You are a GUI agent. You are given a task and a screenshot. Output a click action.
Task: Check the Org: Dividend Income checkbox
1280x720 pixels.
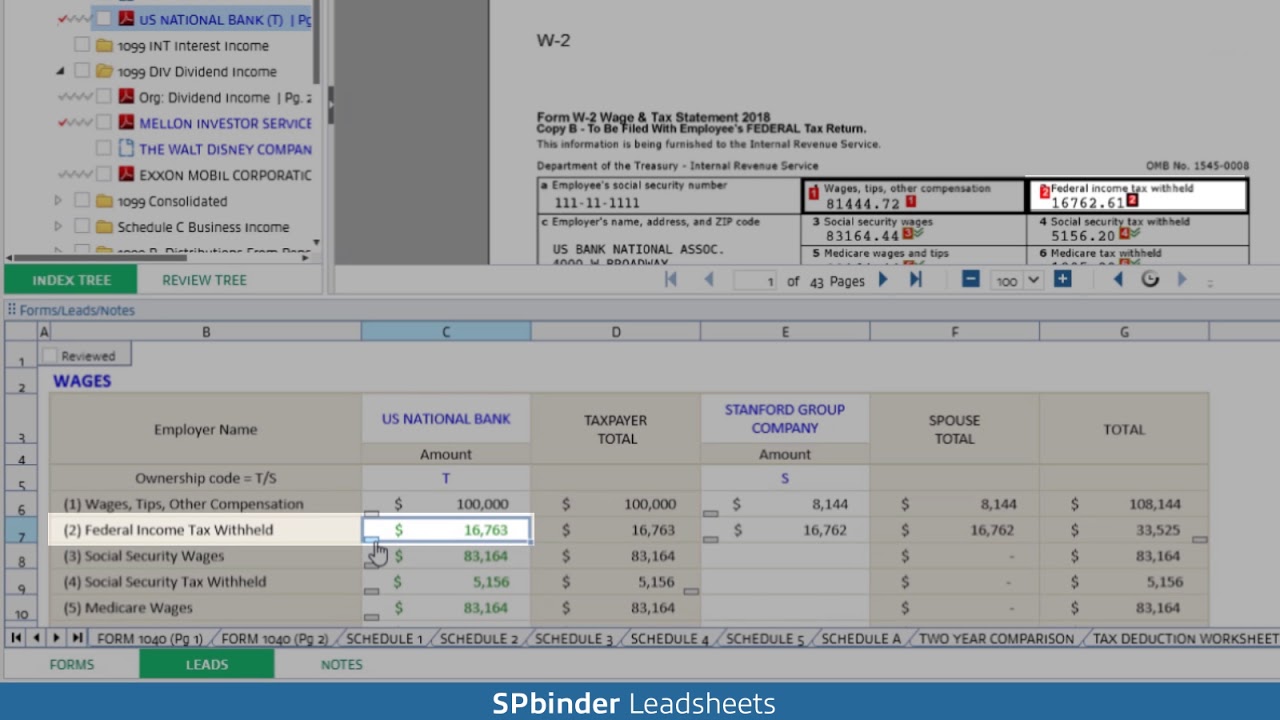tap(104, 97)
